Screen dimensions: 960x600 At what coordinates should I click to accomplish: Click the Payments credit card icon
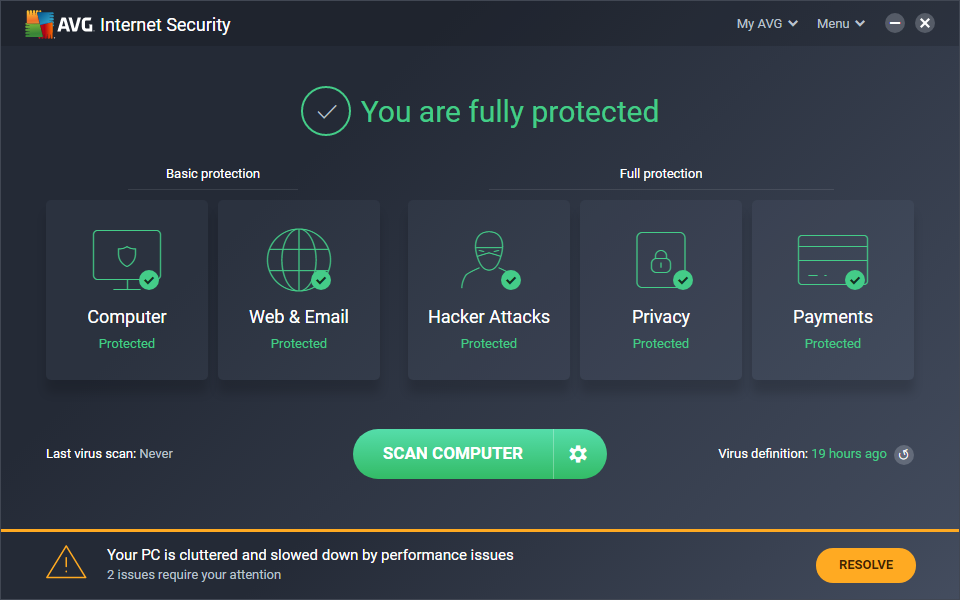click(832, 259)
